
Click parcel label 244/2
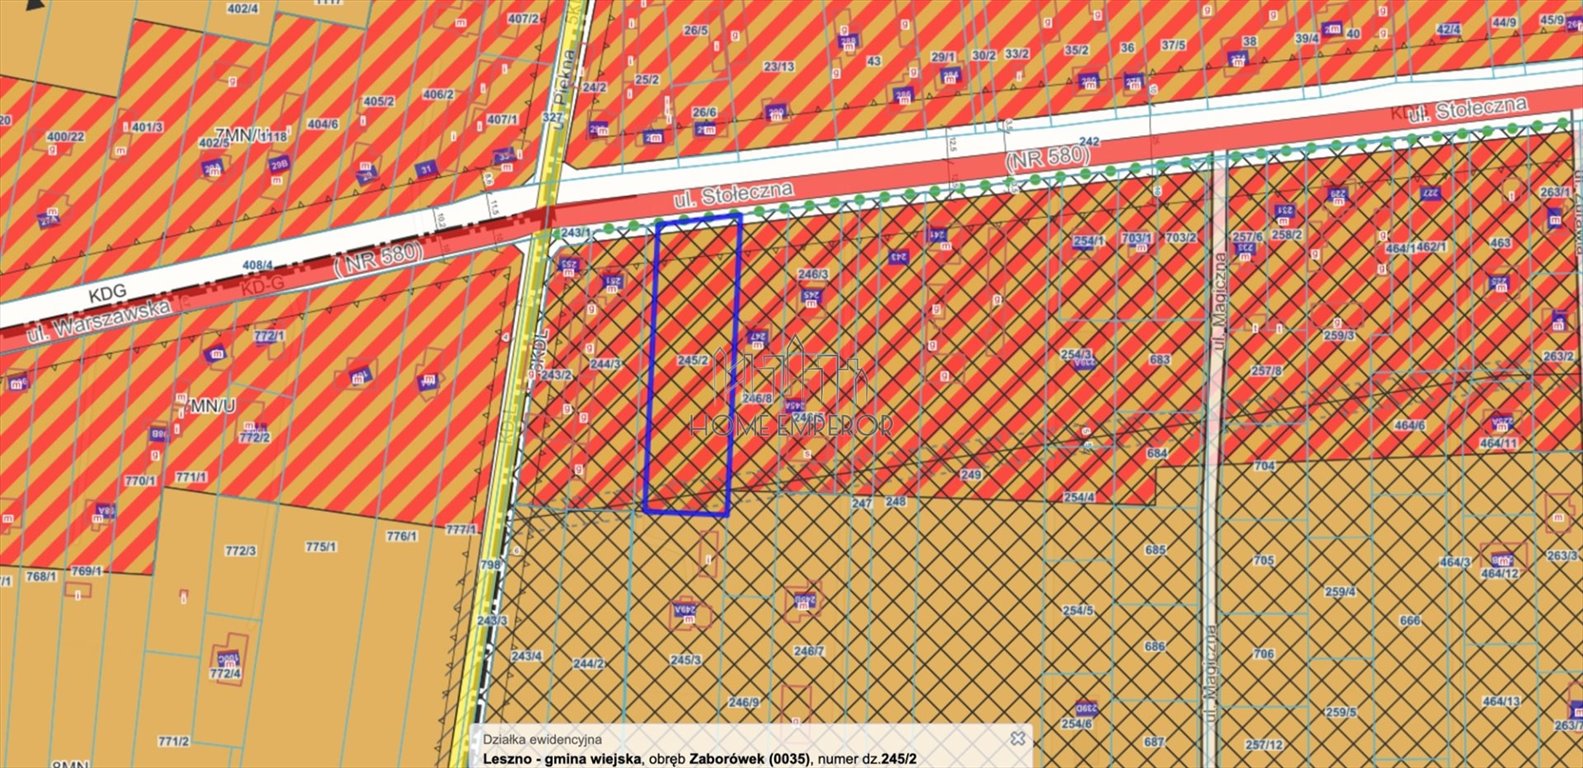tap(588, 663)
